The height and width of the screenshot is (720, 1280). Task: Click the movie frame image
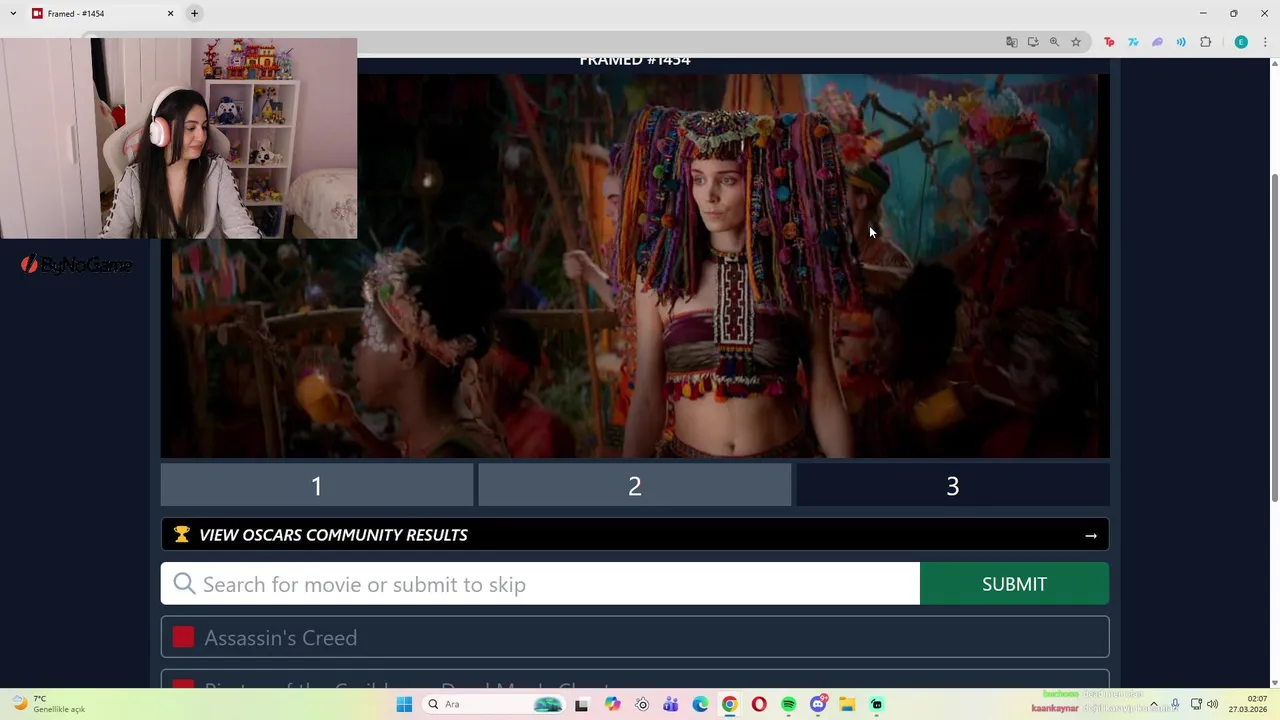coord(635,266)
